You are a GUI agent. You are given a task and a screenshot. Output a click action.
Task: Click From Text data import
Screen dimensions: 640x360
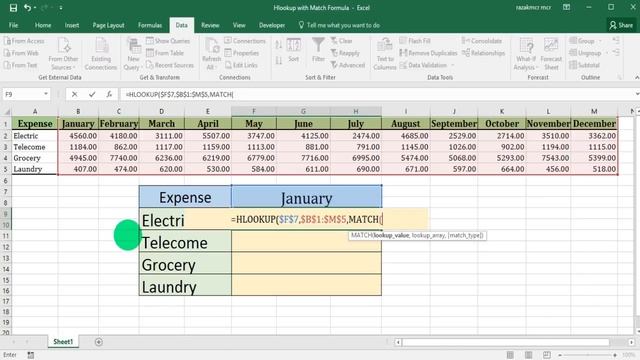[x=20, y=65]
